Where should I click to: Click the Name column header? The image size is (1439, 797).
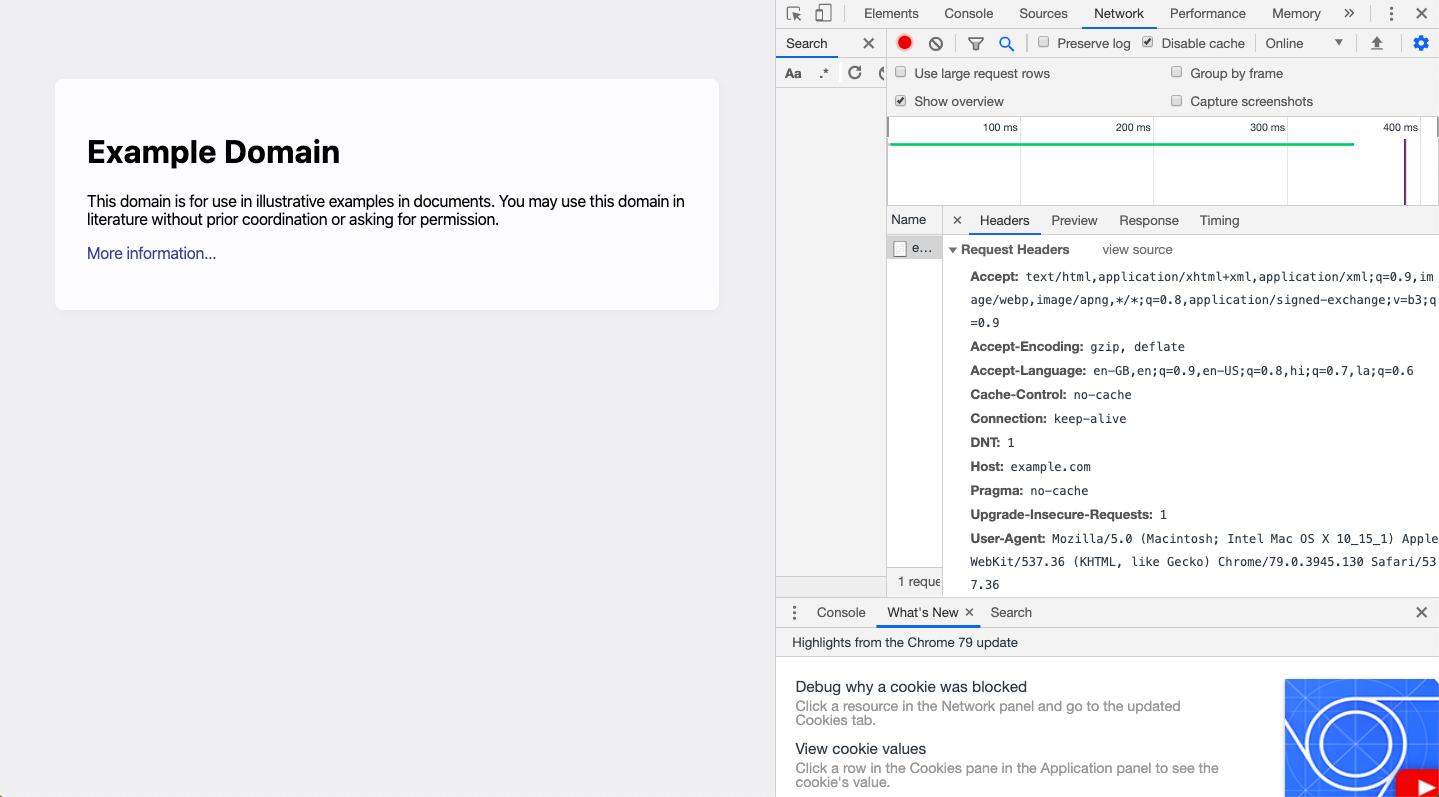tap(914, 220)
